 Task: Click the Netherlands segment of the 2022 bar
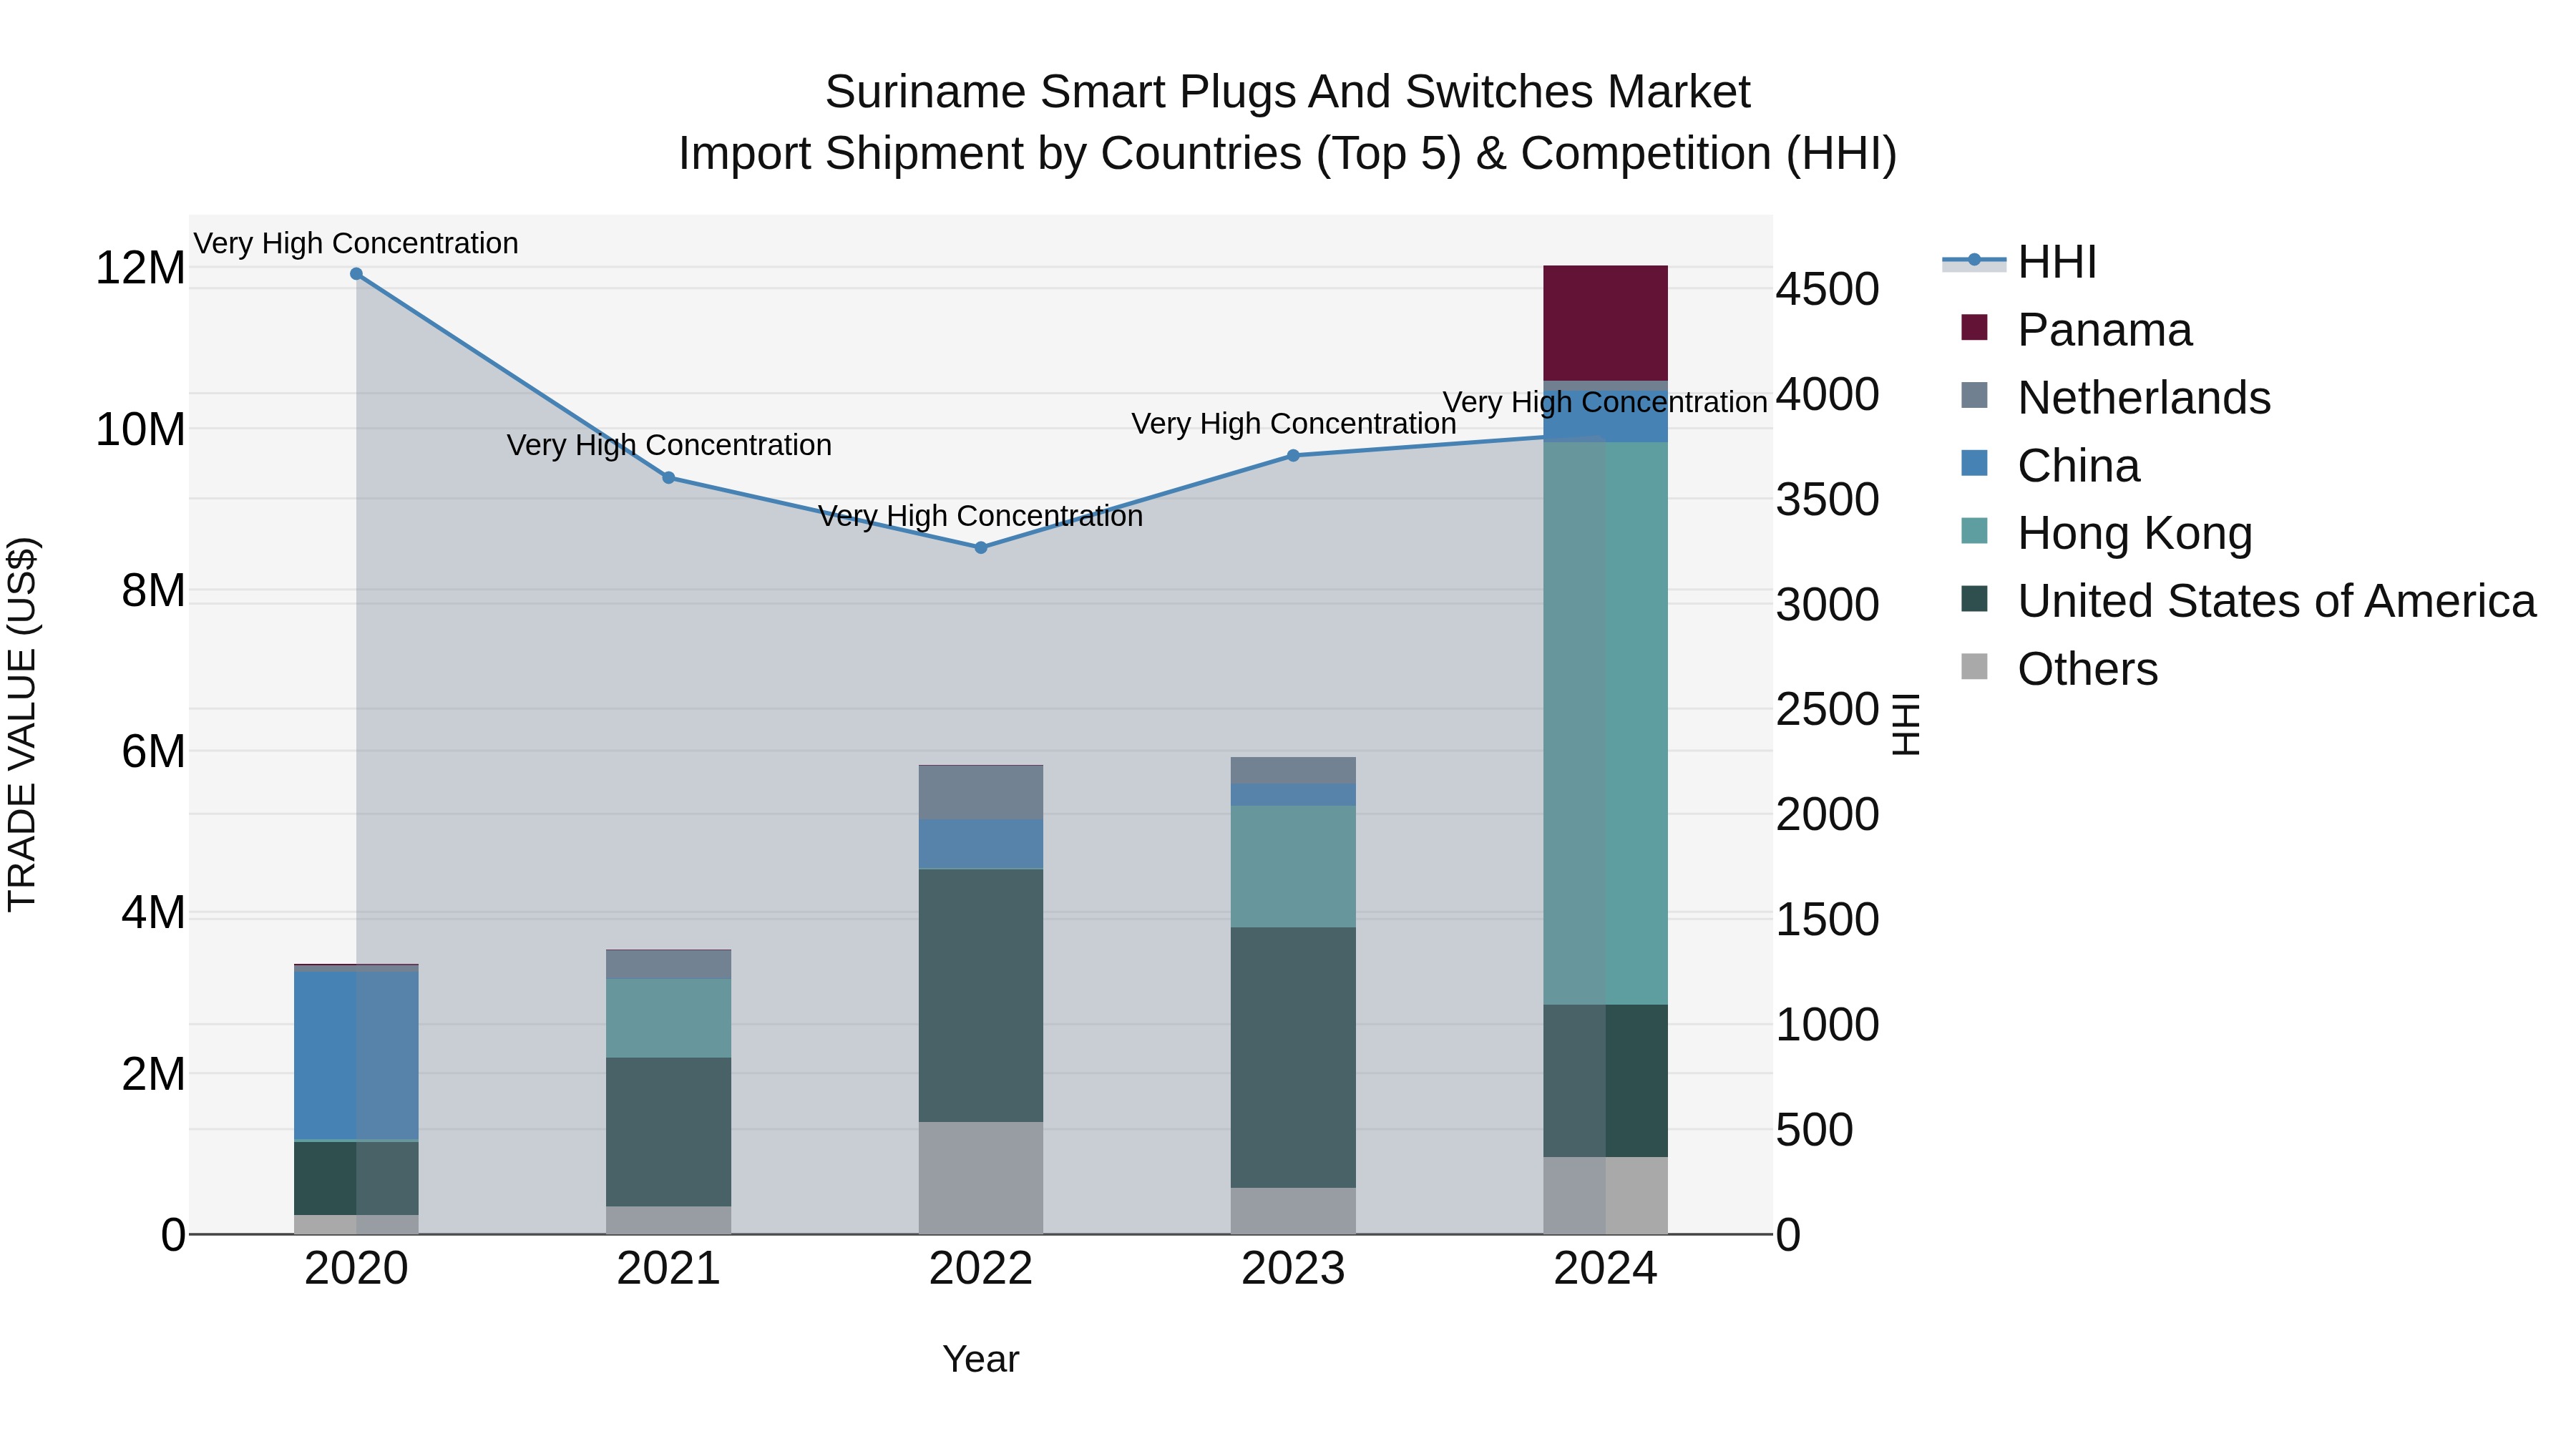pos(981,793)
